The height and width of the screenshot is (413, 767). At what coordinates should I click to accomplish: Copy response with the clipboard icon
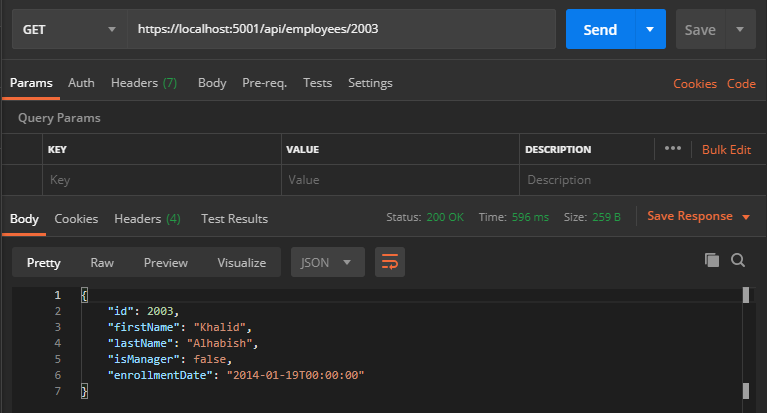pos(712,260)
